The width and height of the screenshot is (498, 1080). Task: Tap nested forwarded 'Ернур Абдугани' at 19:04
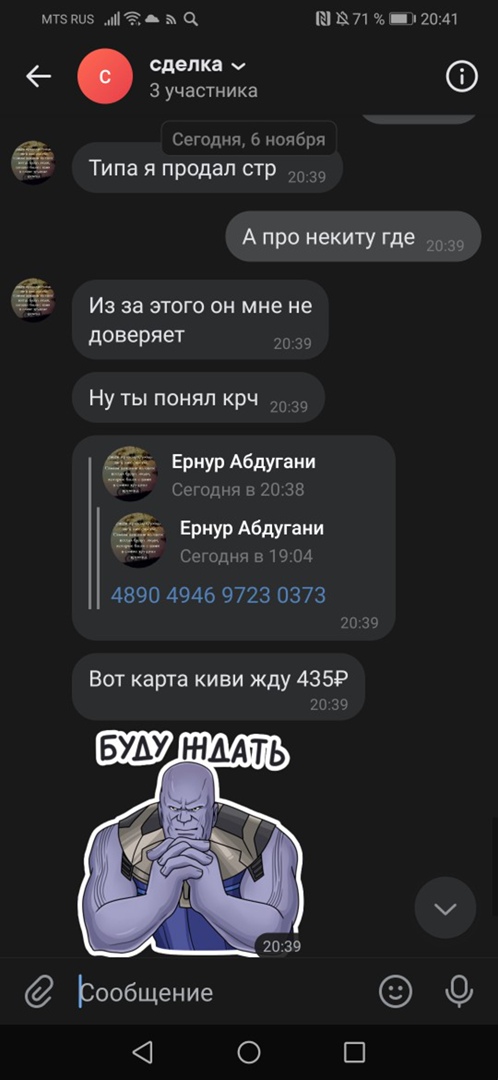(x=252, y=528)
